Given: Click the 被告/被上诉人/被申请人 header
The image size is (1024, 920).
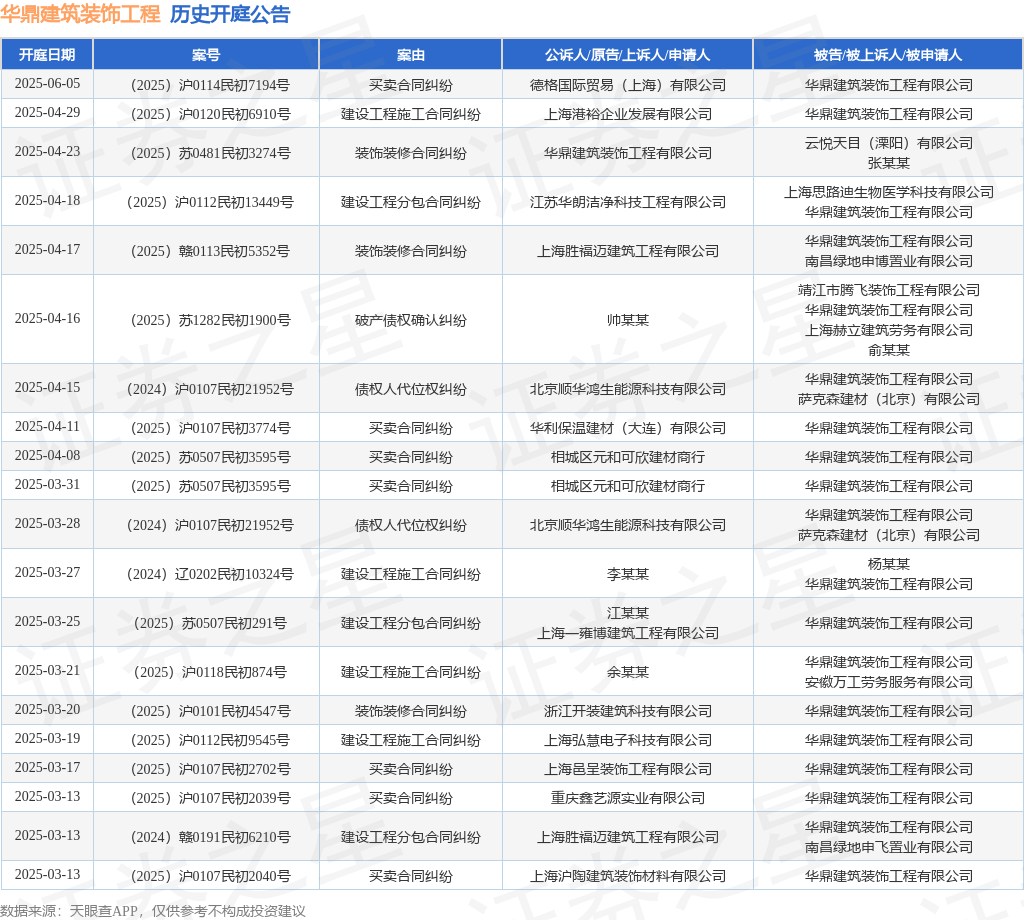Looking at the screenshot, I should (888, 55).
